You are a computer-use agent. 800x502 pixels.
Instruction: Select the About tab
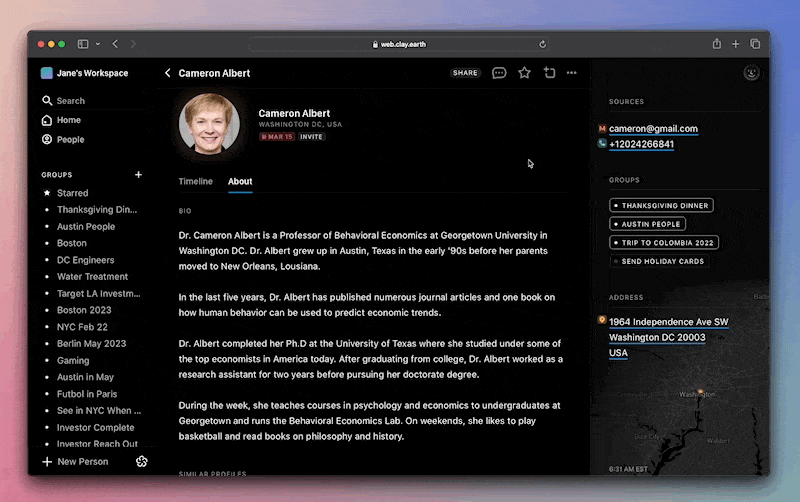[x=240, y=181]
